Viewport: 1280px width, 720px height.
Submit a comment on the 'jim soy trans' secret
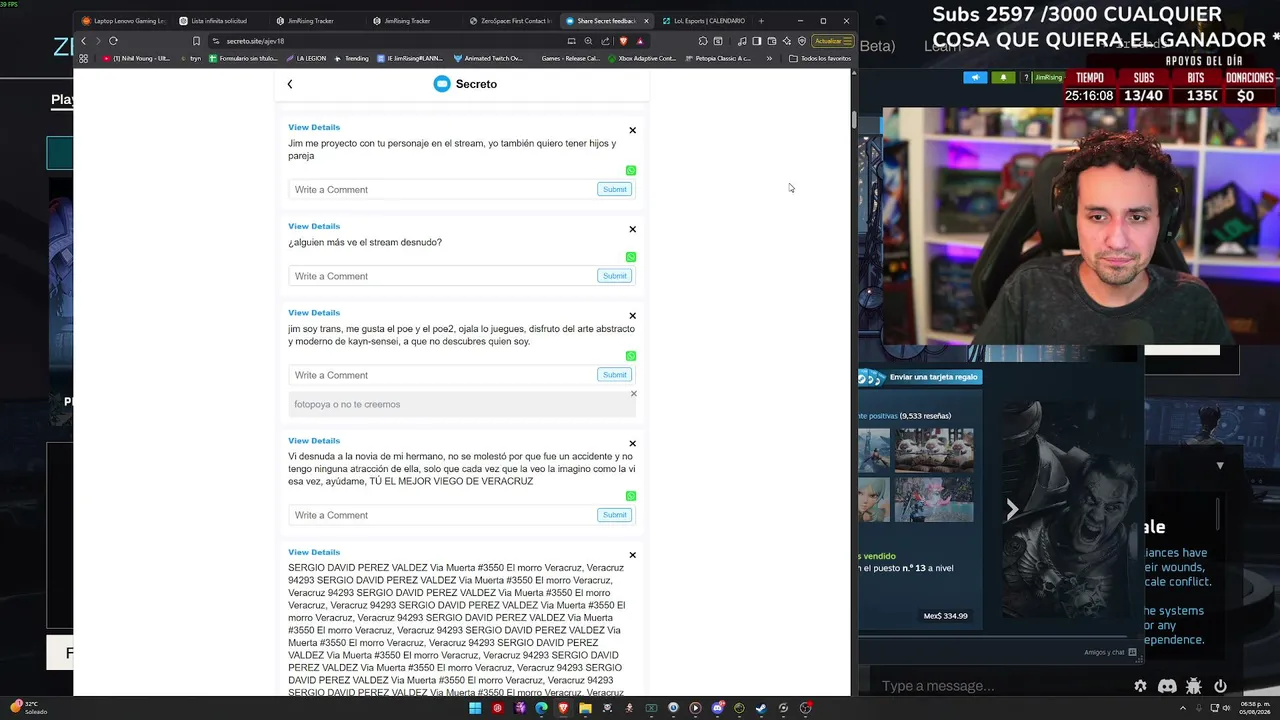[614, 375]
